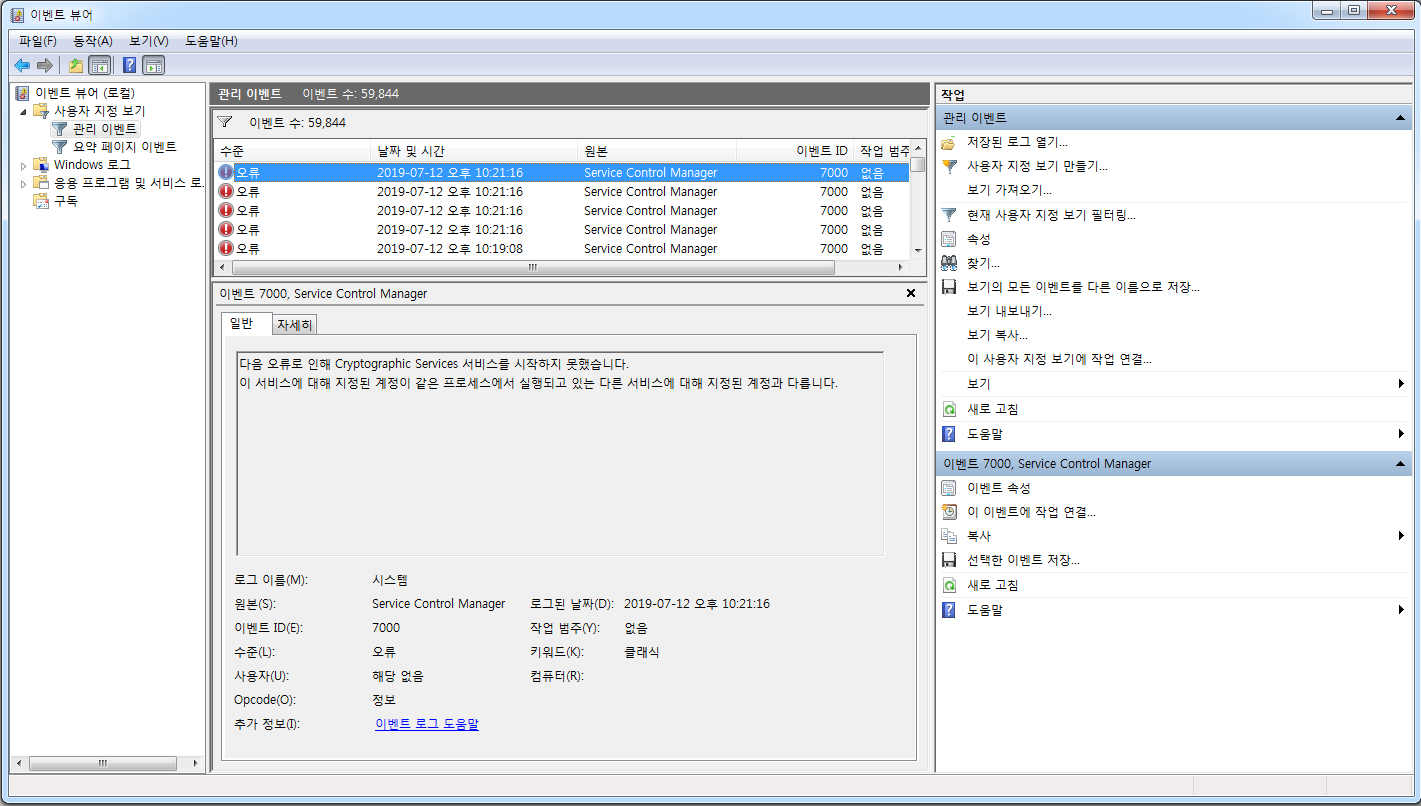The width and height of the screenshot is (1421, 806).
Task: Choose 보기 복사 action
Action: [x=997, y=335]
